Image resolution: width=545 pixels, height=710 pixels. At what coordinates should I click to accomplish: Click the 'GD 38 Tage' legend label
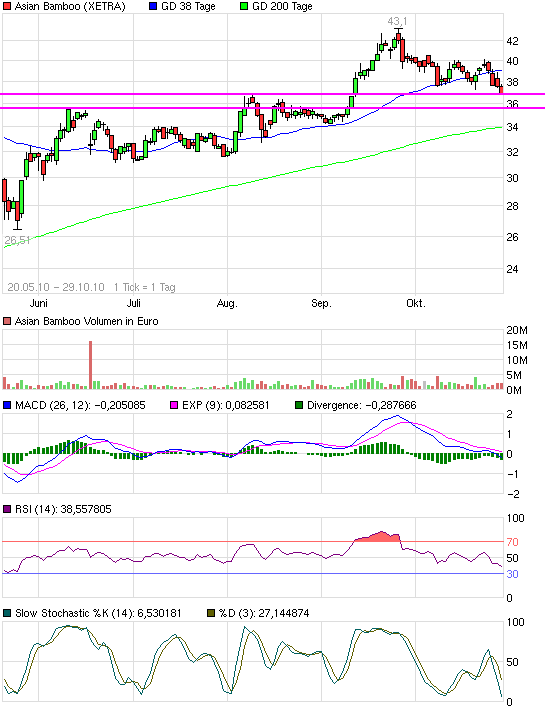(188, 6)
